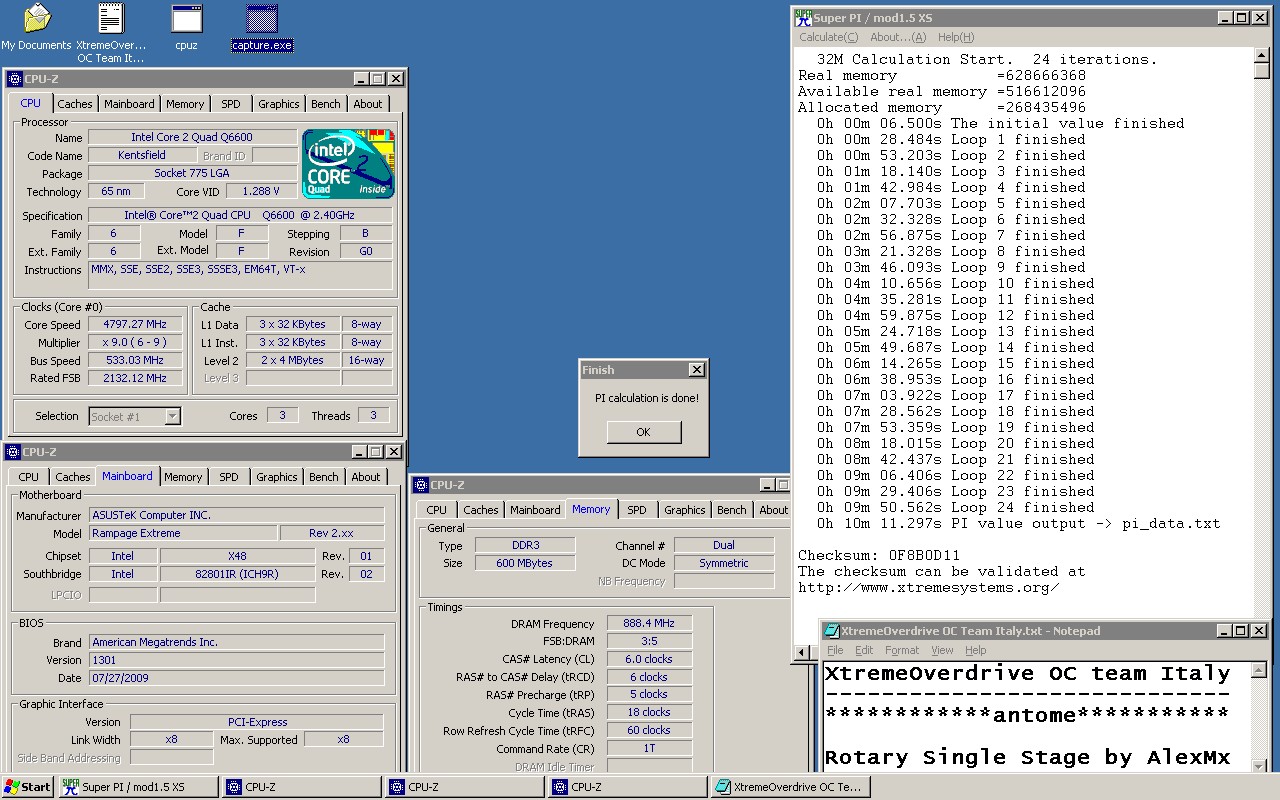Click the Intel Core 2 Quad Q6600 name field
The image size is (1280, 800).
click(192, 137)
